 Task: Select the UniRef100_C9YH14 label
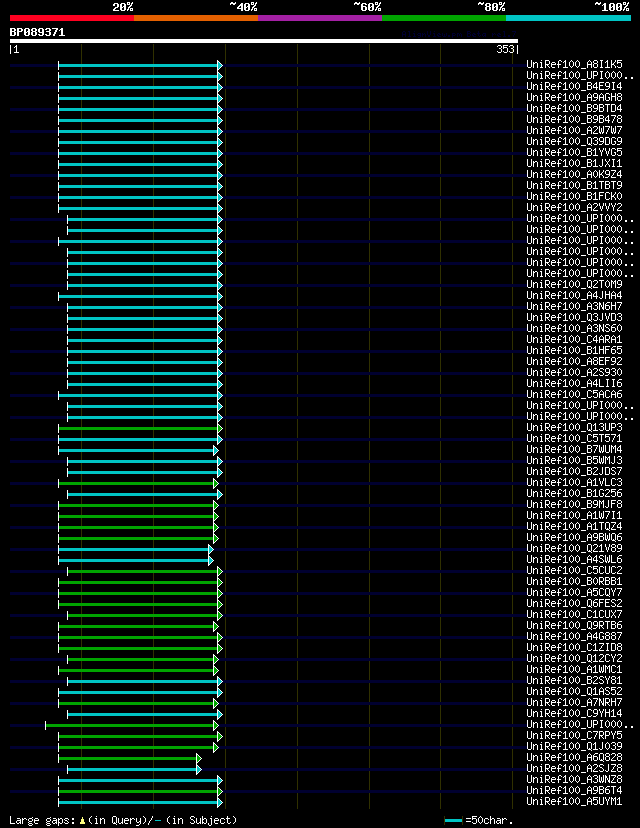[x=574, y=714]
